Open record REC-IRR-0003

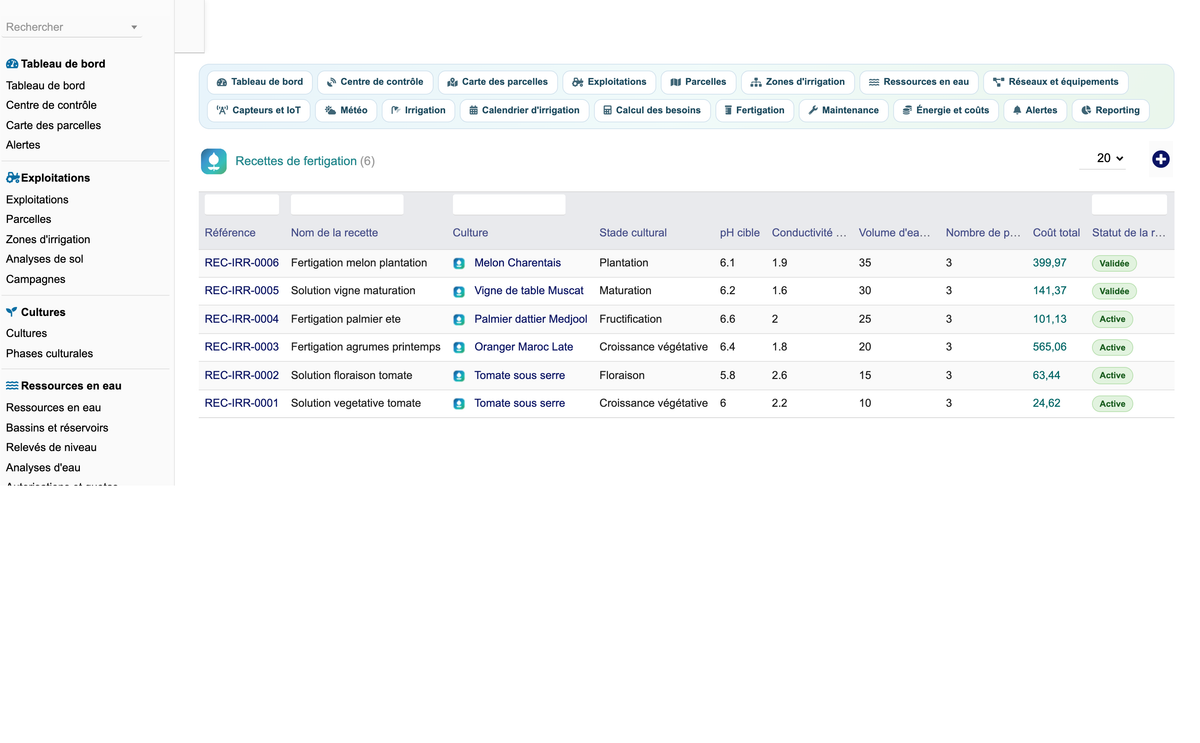point(242,347)
